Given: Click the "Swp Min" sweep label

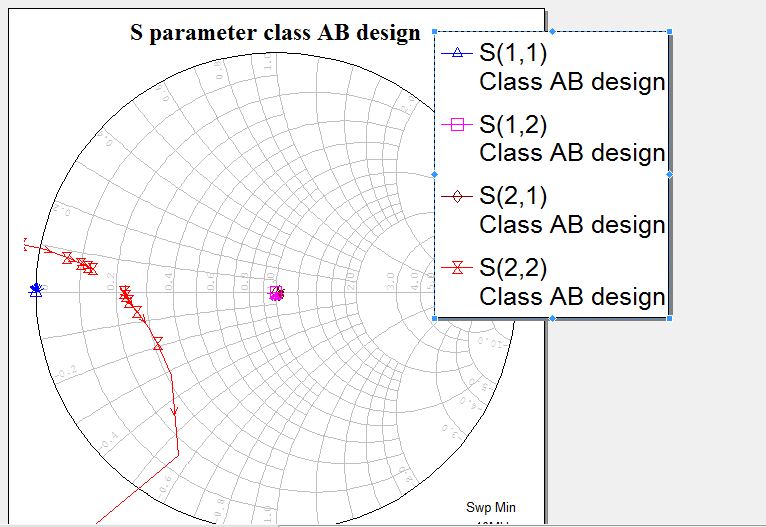Looking at the screenshot, I should click(x=490, y=508).
